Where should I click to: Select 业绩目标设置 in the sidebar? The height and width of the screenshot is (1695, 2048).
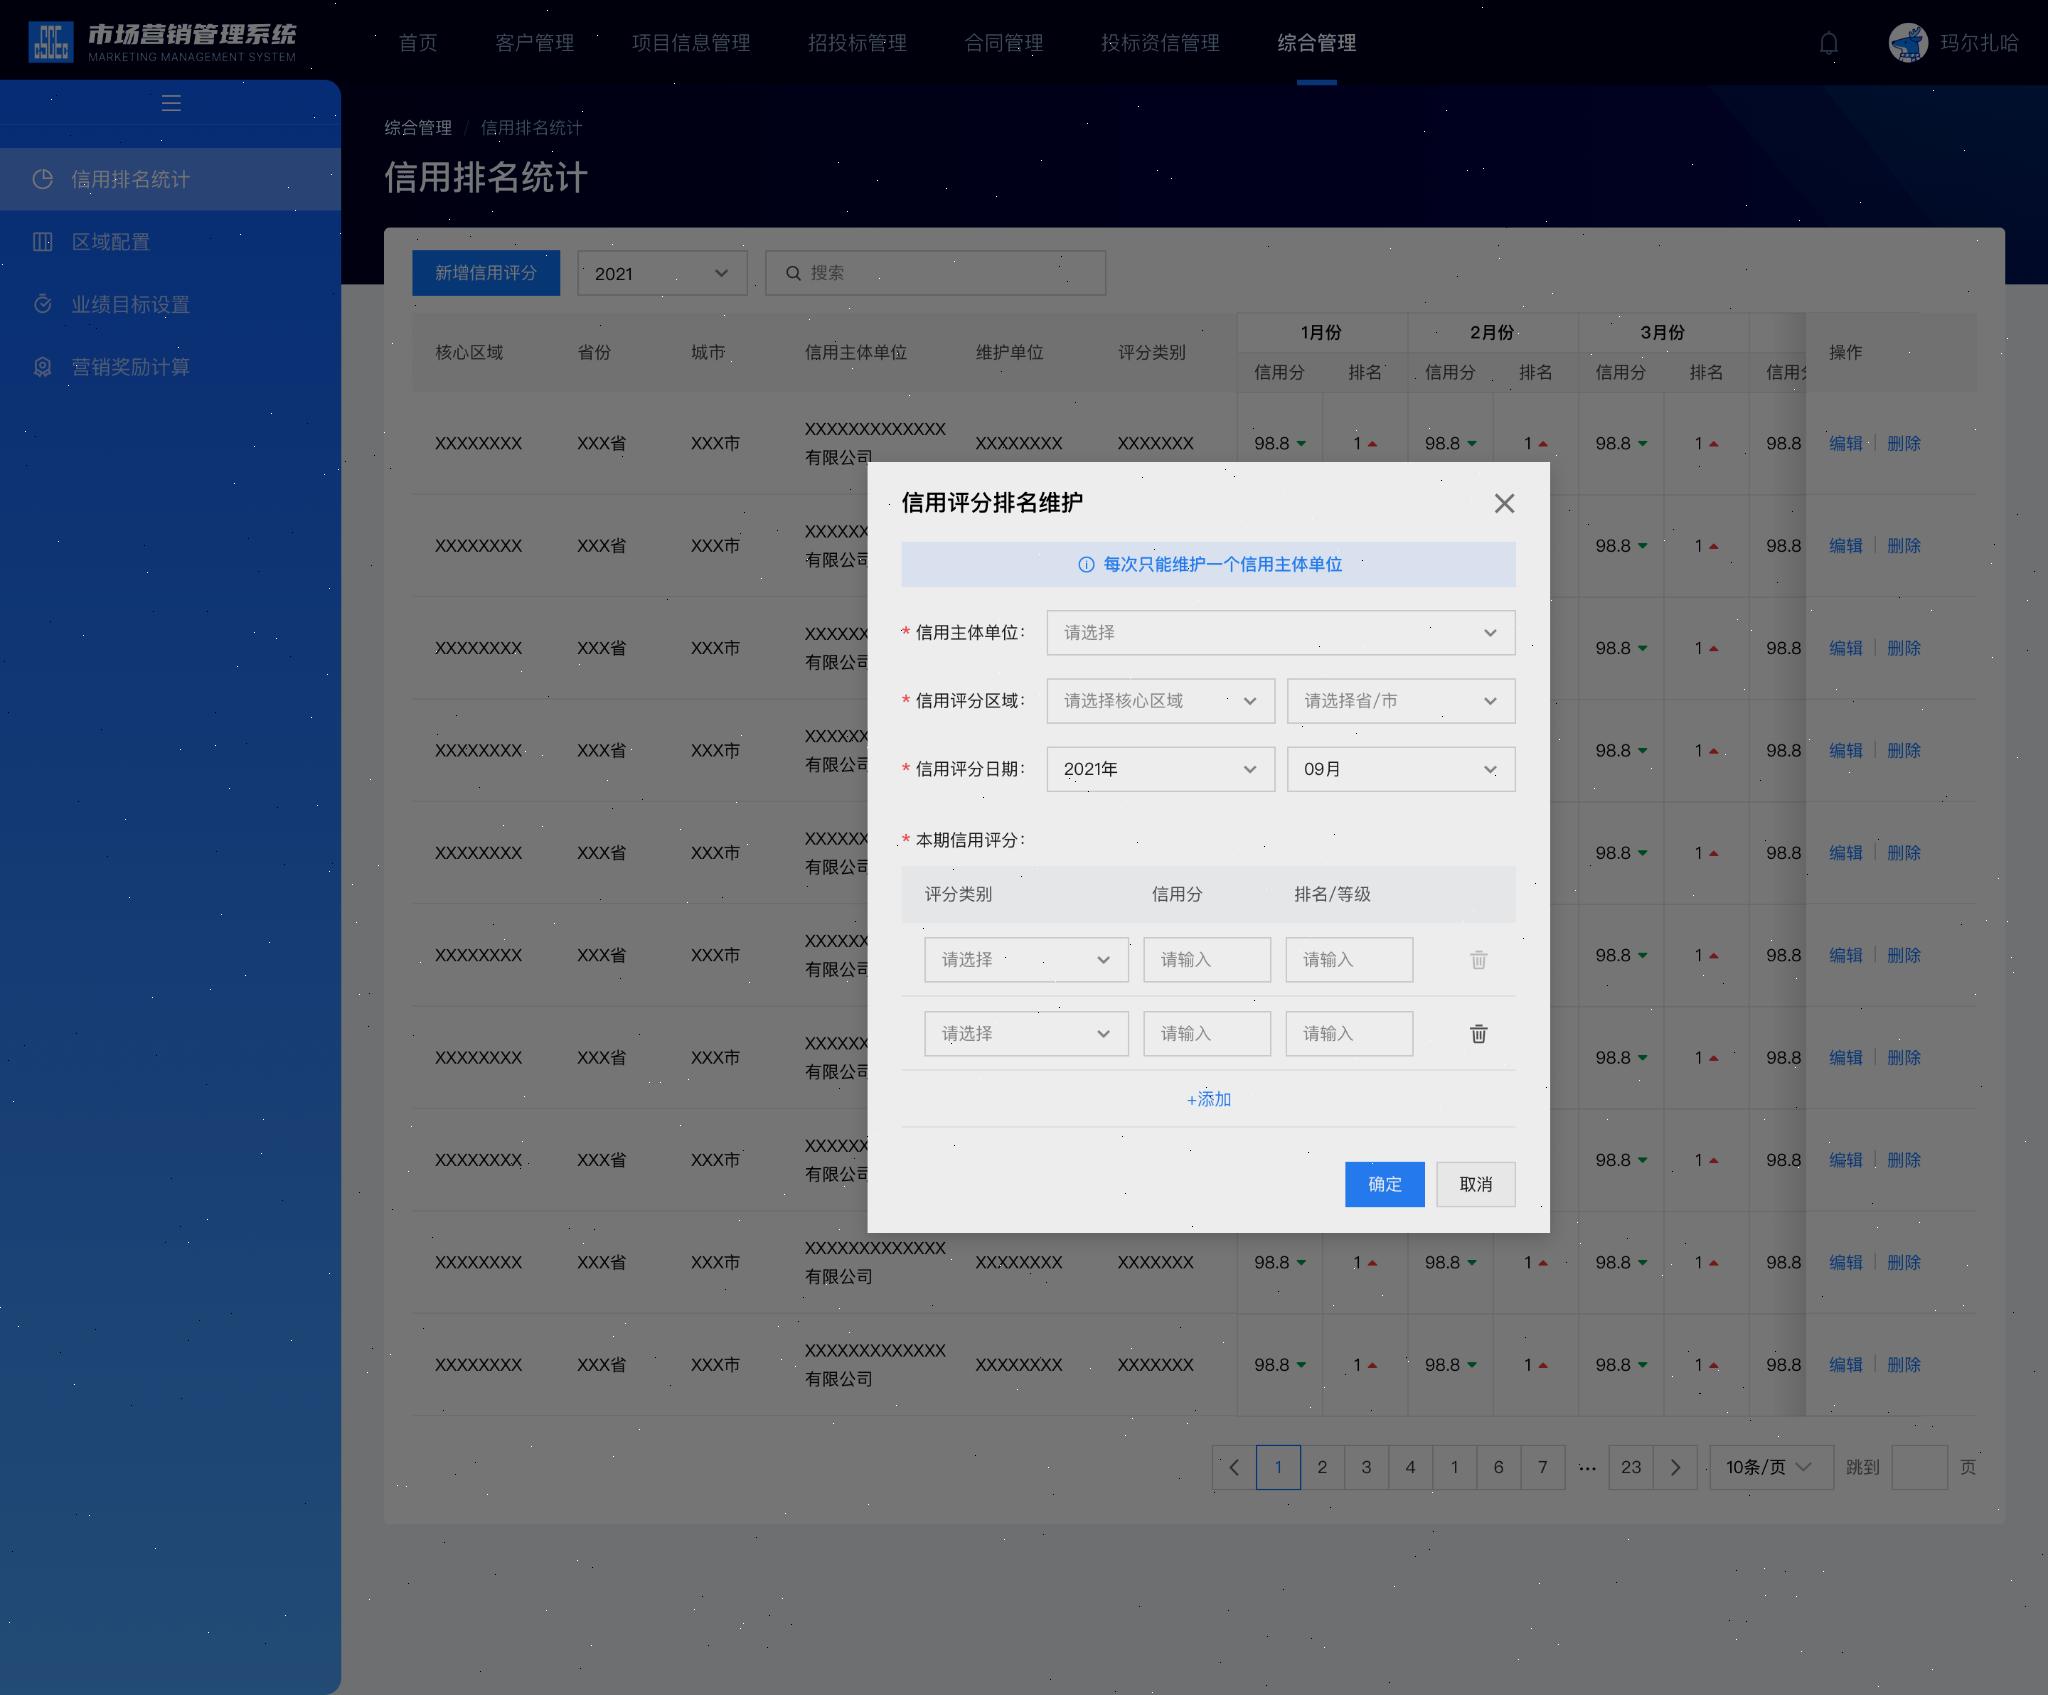(x=170, y=304)
